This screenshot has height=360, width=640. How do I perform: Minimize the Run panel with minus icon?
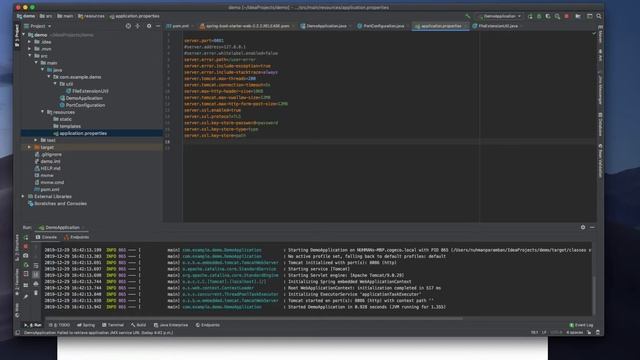(x=592, y=227)
